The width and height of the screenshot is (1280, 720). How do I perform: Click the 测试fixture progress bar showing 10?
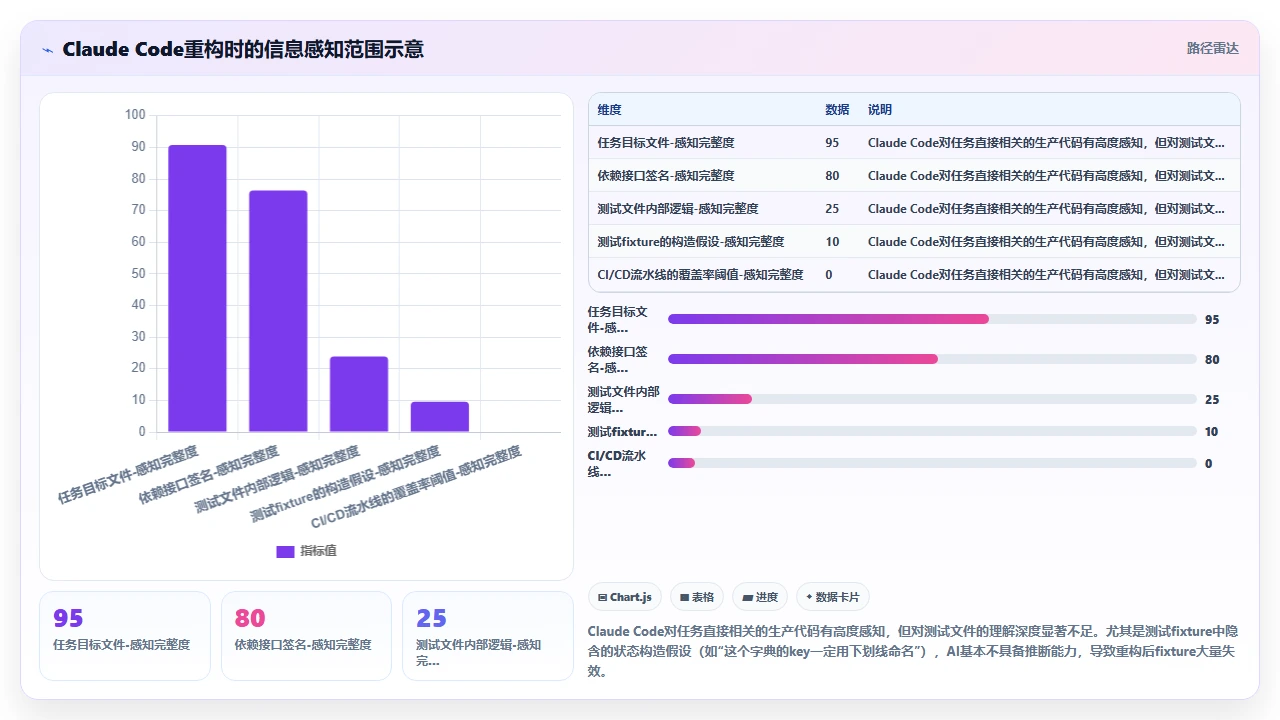click(x=932, y=431)
